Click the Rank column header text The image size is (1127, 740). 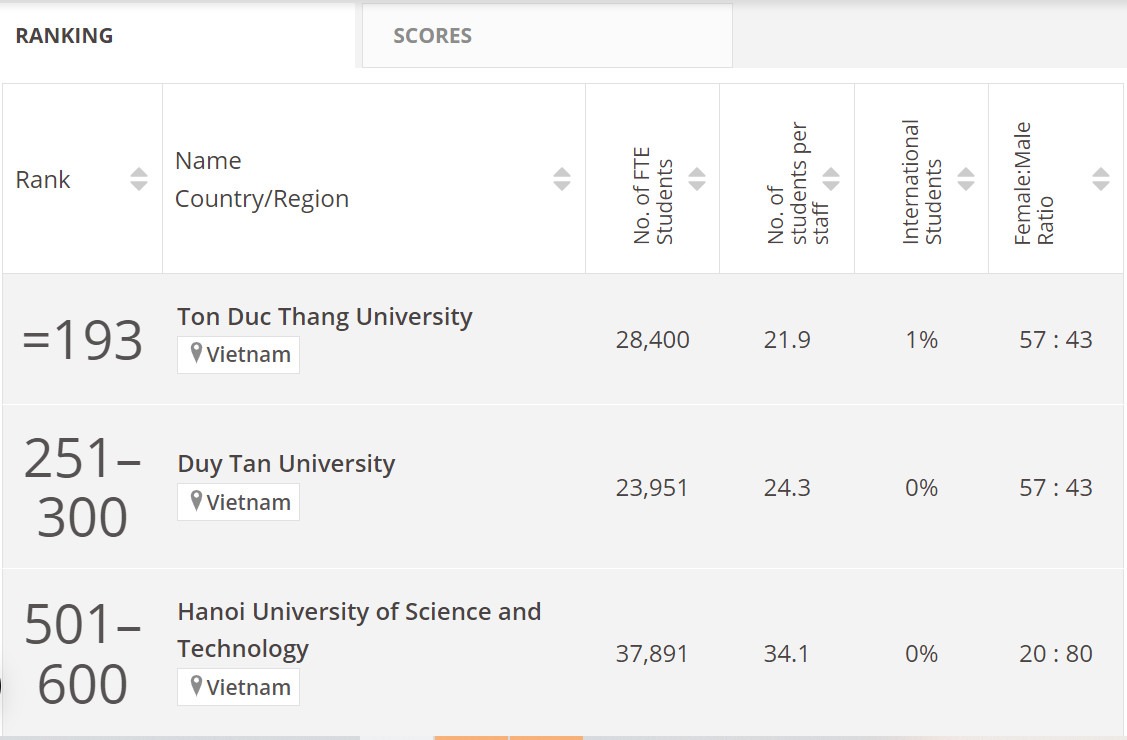click(x=43, y=180)
